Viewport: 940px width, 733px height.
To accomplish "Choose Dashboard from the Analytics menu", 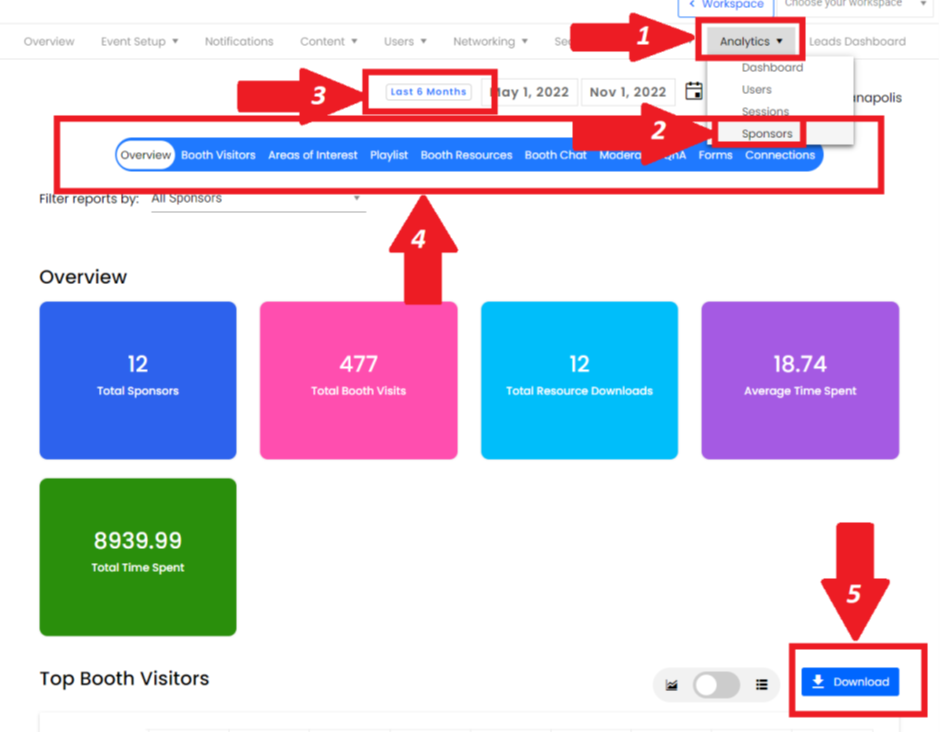I will [x=772, y=68].
